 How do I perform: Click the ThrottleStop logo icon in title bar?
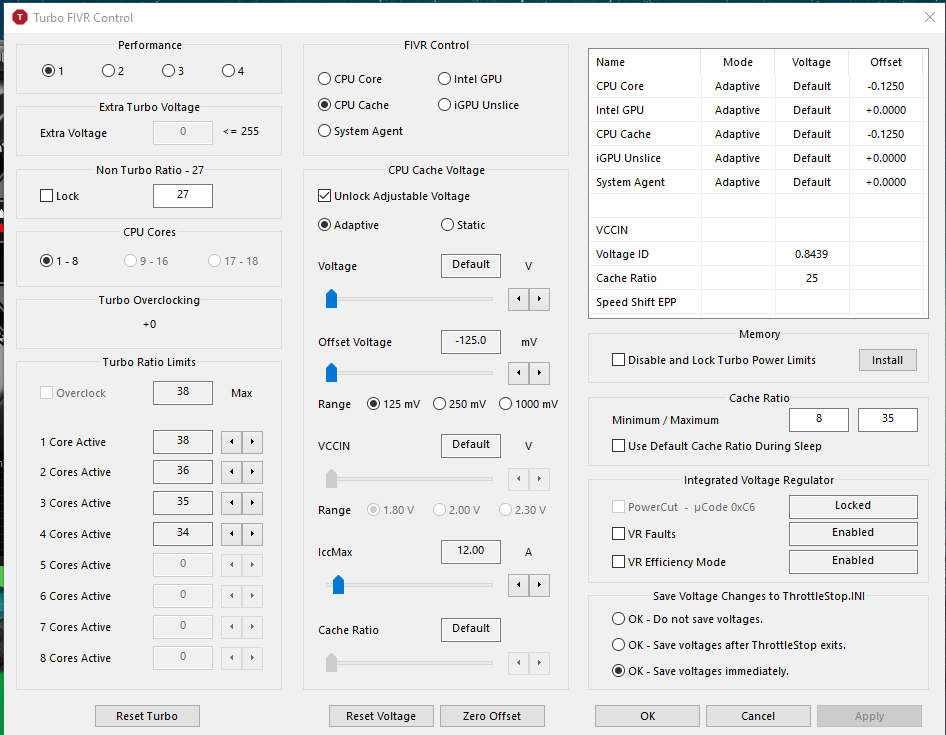(x=20, y=18)
